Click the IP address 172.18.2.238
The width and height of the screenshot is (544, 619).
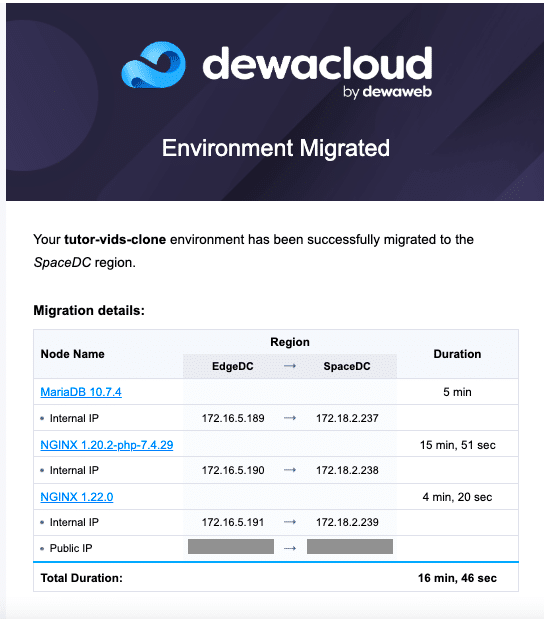[347, 470]
